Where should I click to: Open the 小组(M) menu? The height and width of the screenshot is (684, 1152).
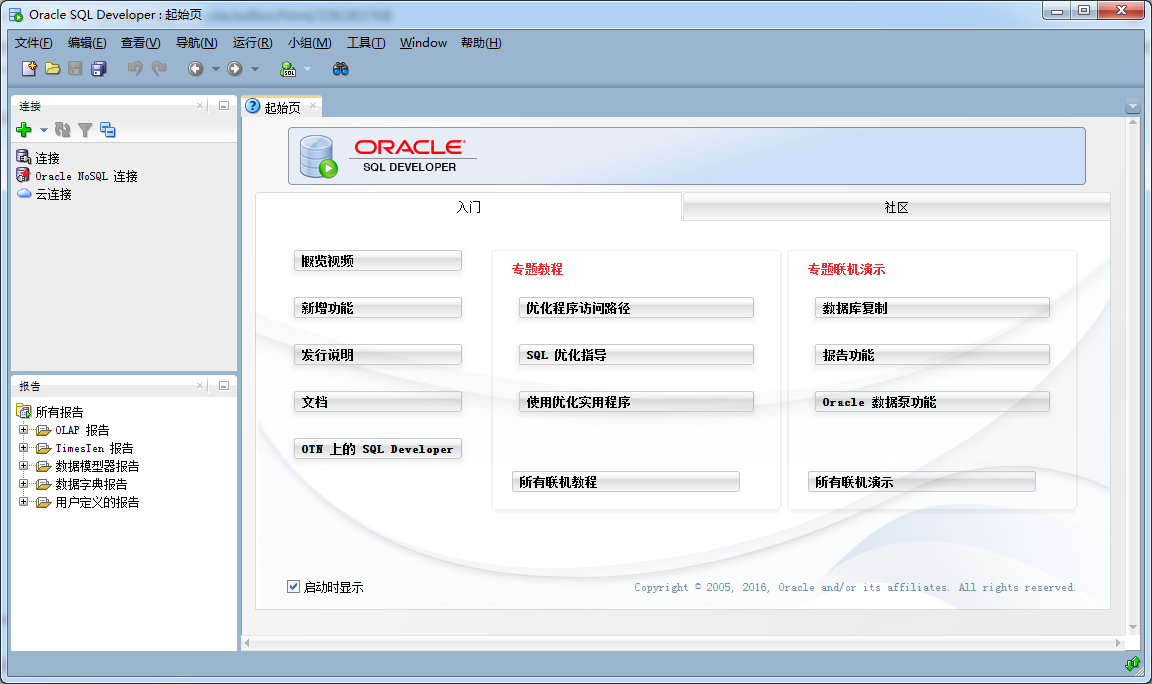pyautogui.click(x=309, y=43)
